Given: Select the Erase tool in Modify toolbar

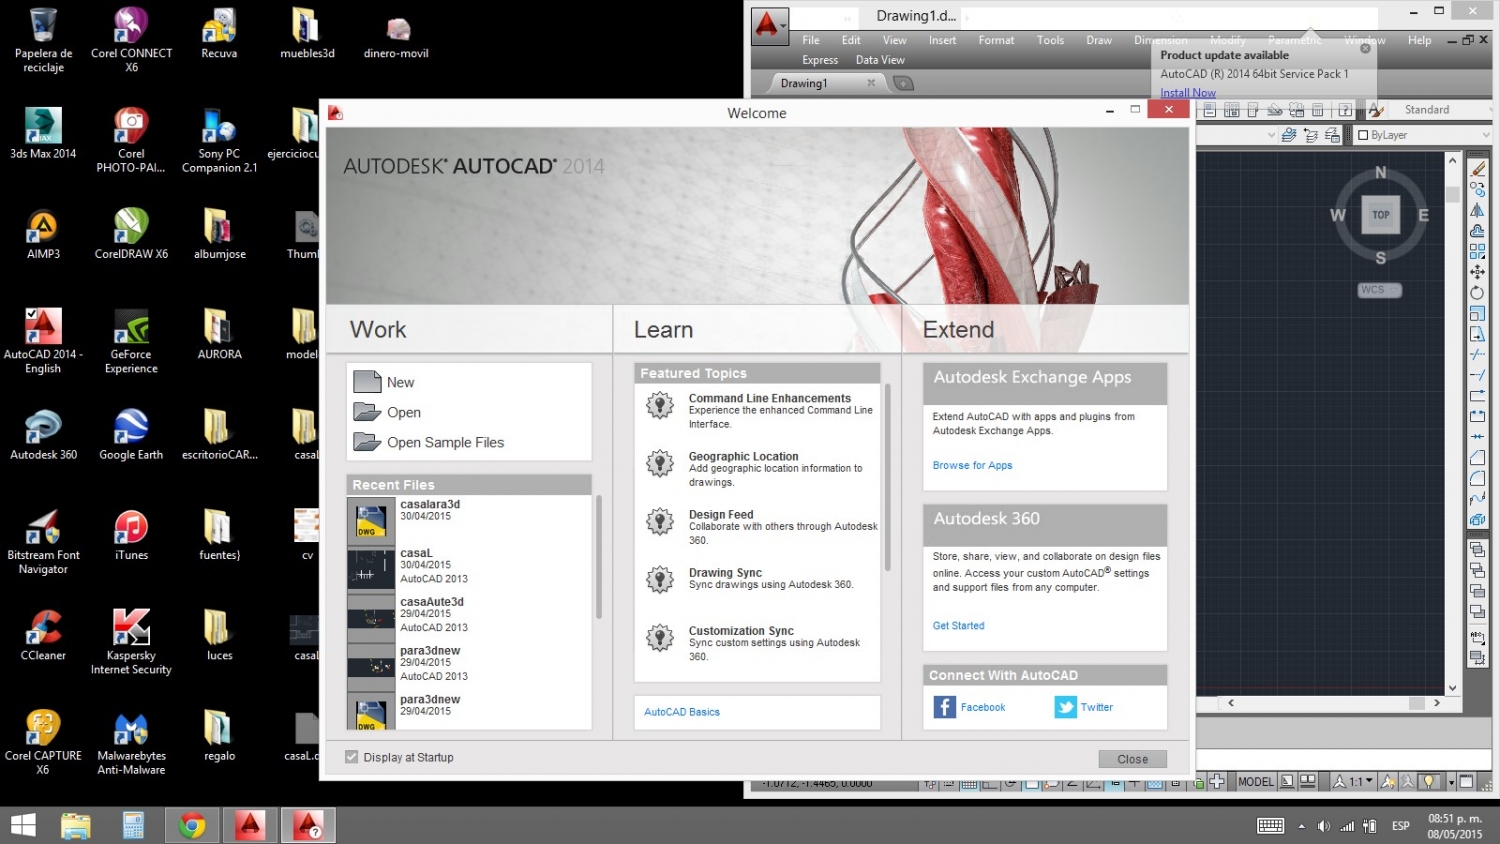Looking at the screenshot, I should [x=1477, y=169].
